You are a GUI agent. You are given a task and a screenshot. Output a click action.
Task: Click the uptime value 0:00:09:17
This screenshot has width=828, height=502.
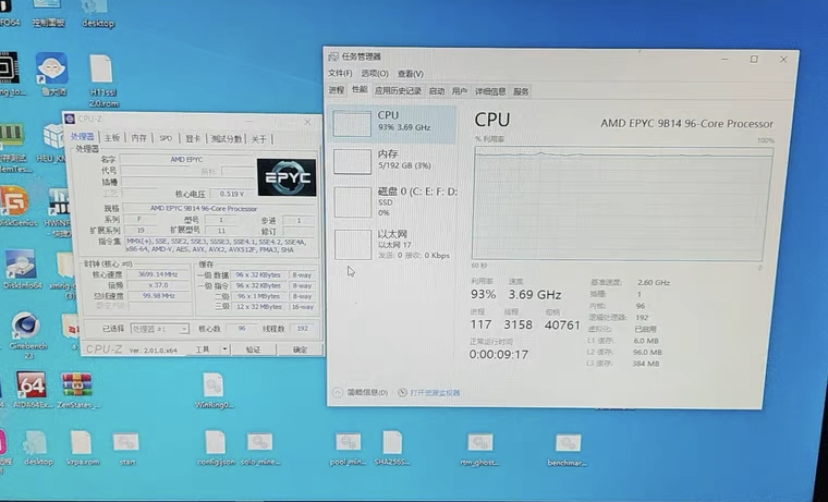(498, 354)
